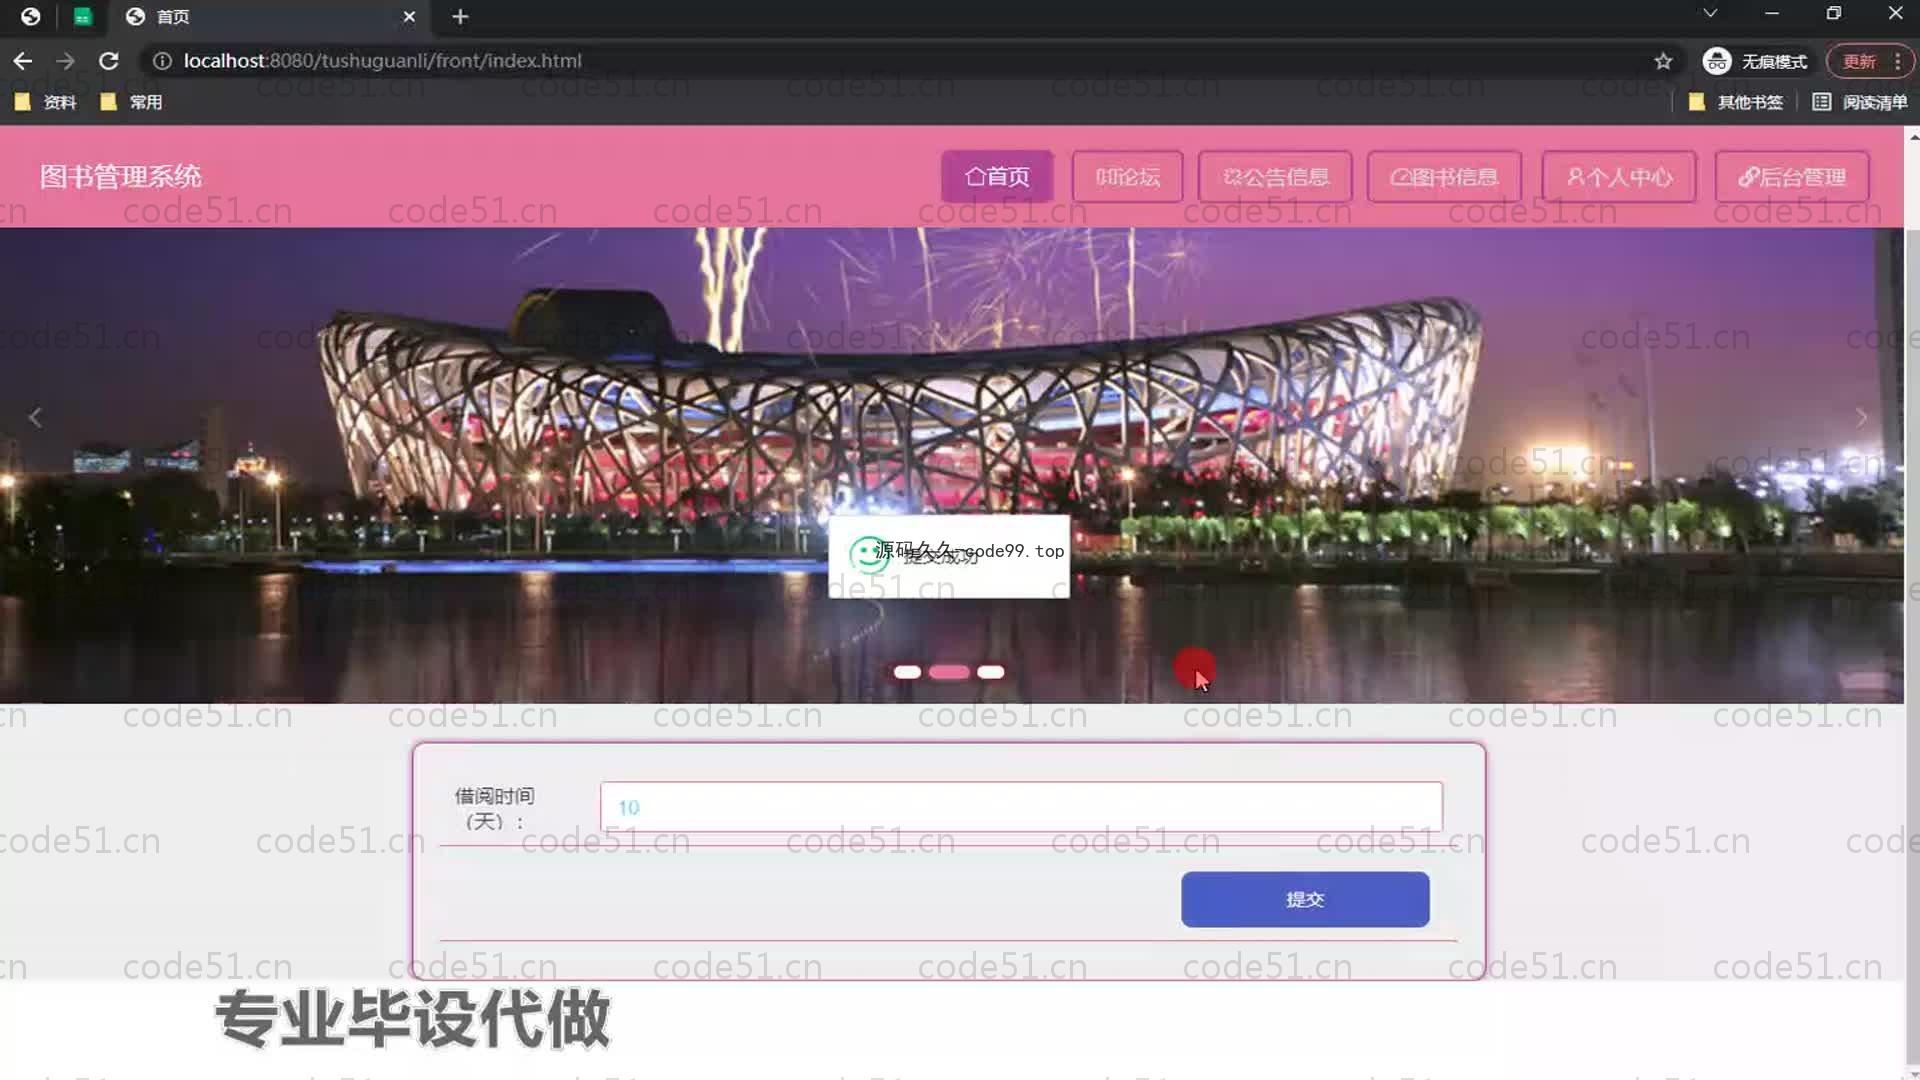Image resolution: width=1920 pixels, height=1080 pixels.
Task: Open the 公告信息 announcements nav item
Action: (x=1275, y=177)
